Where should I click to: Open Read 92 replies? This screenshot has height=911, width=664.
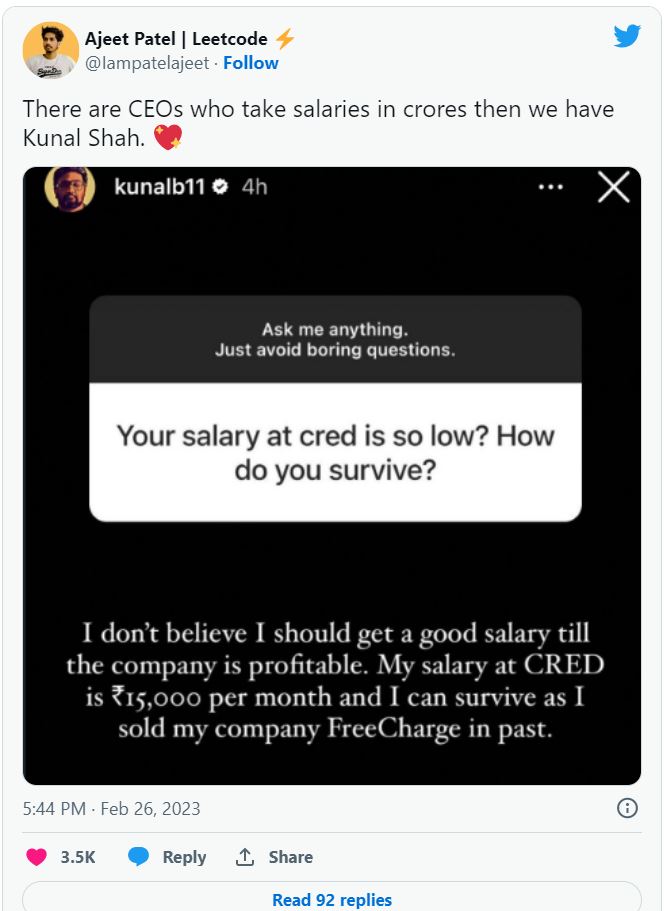pyautogui.click(x=331, y=900)
